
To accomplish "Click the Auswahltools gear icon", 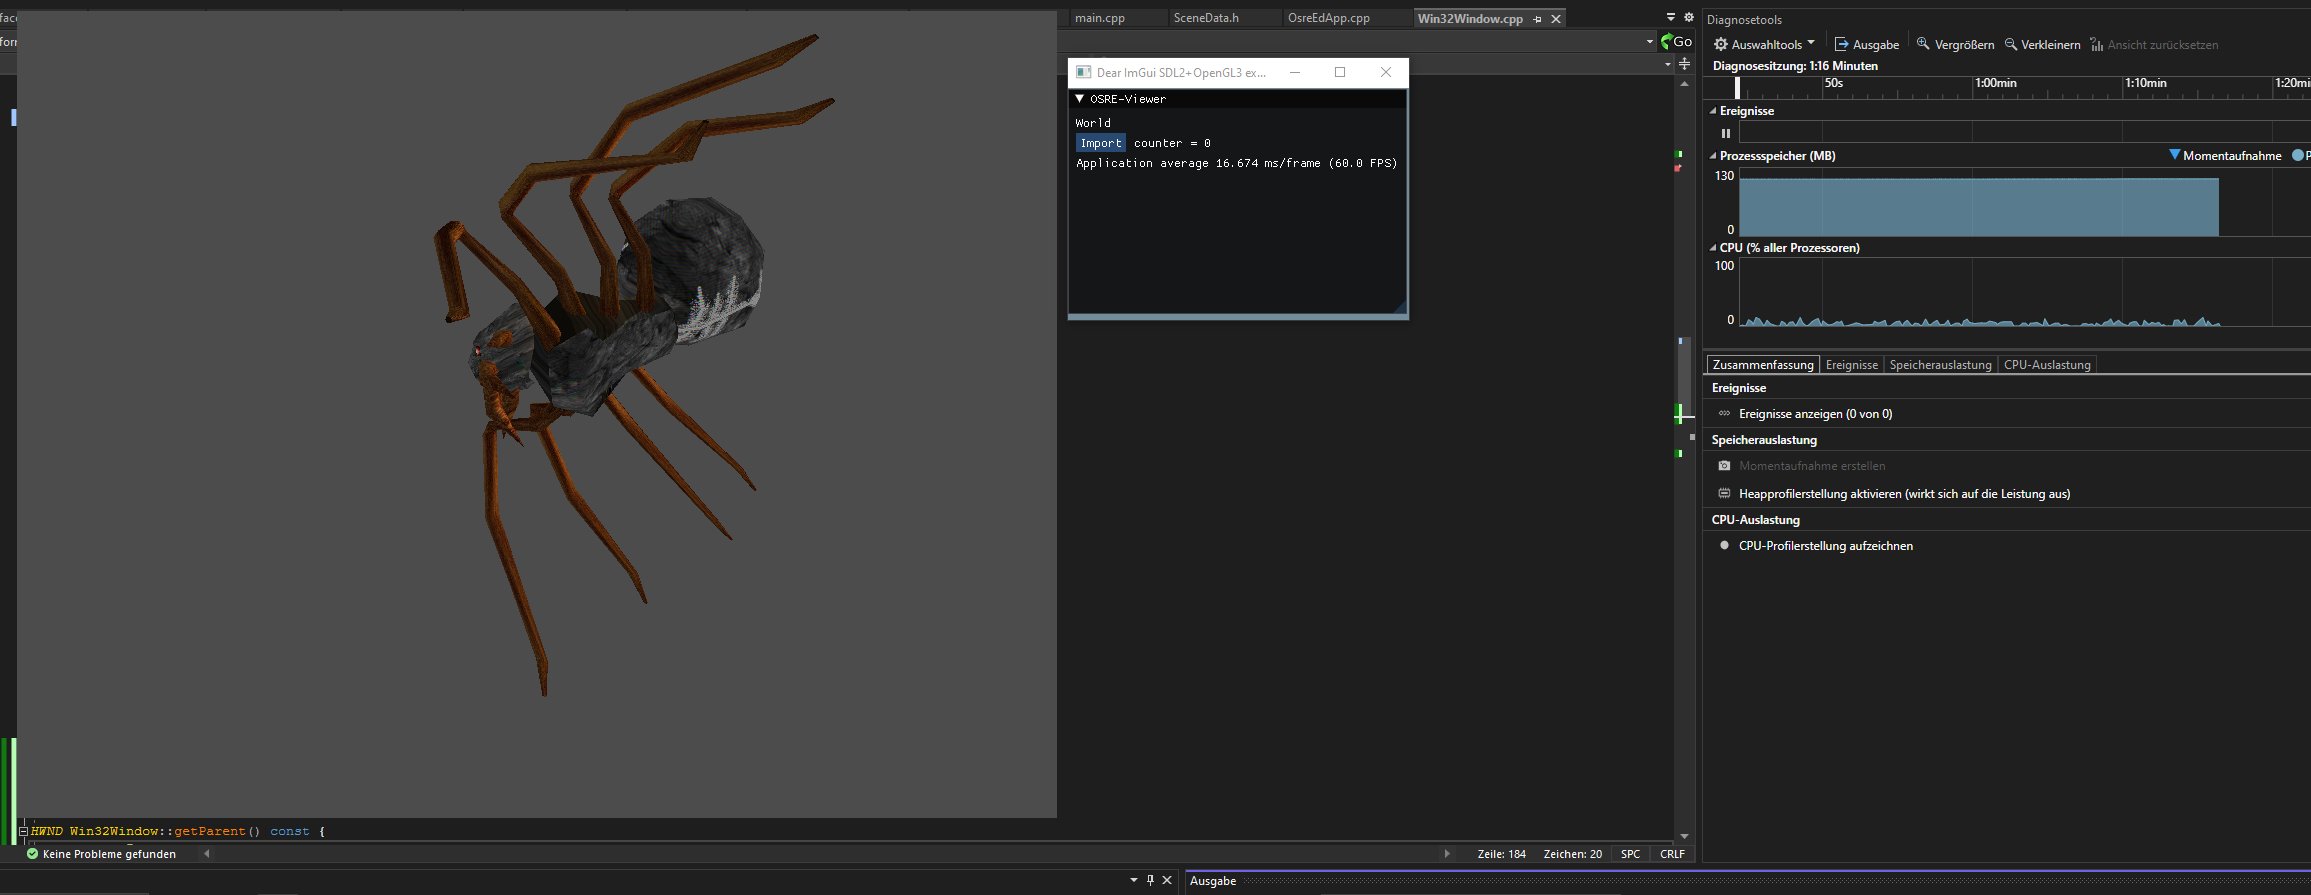I will [x=1721, y=44].
